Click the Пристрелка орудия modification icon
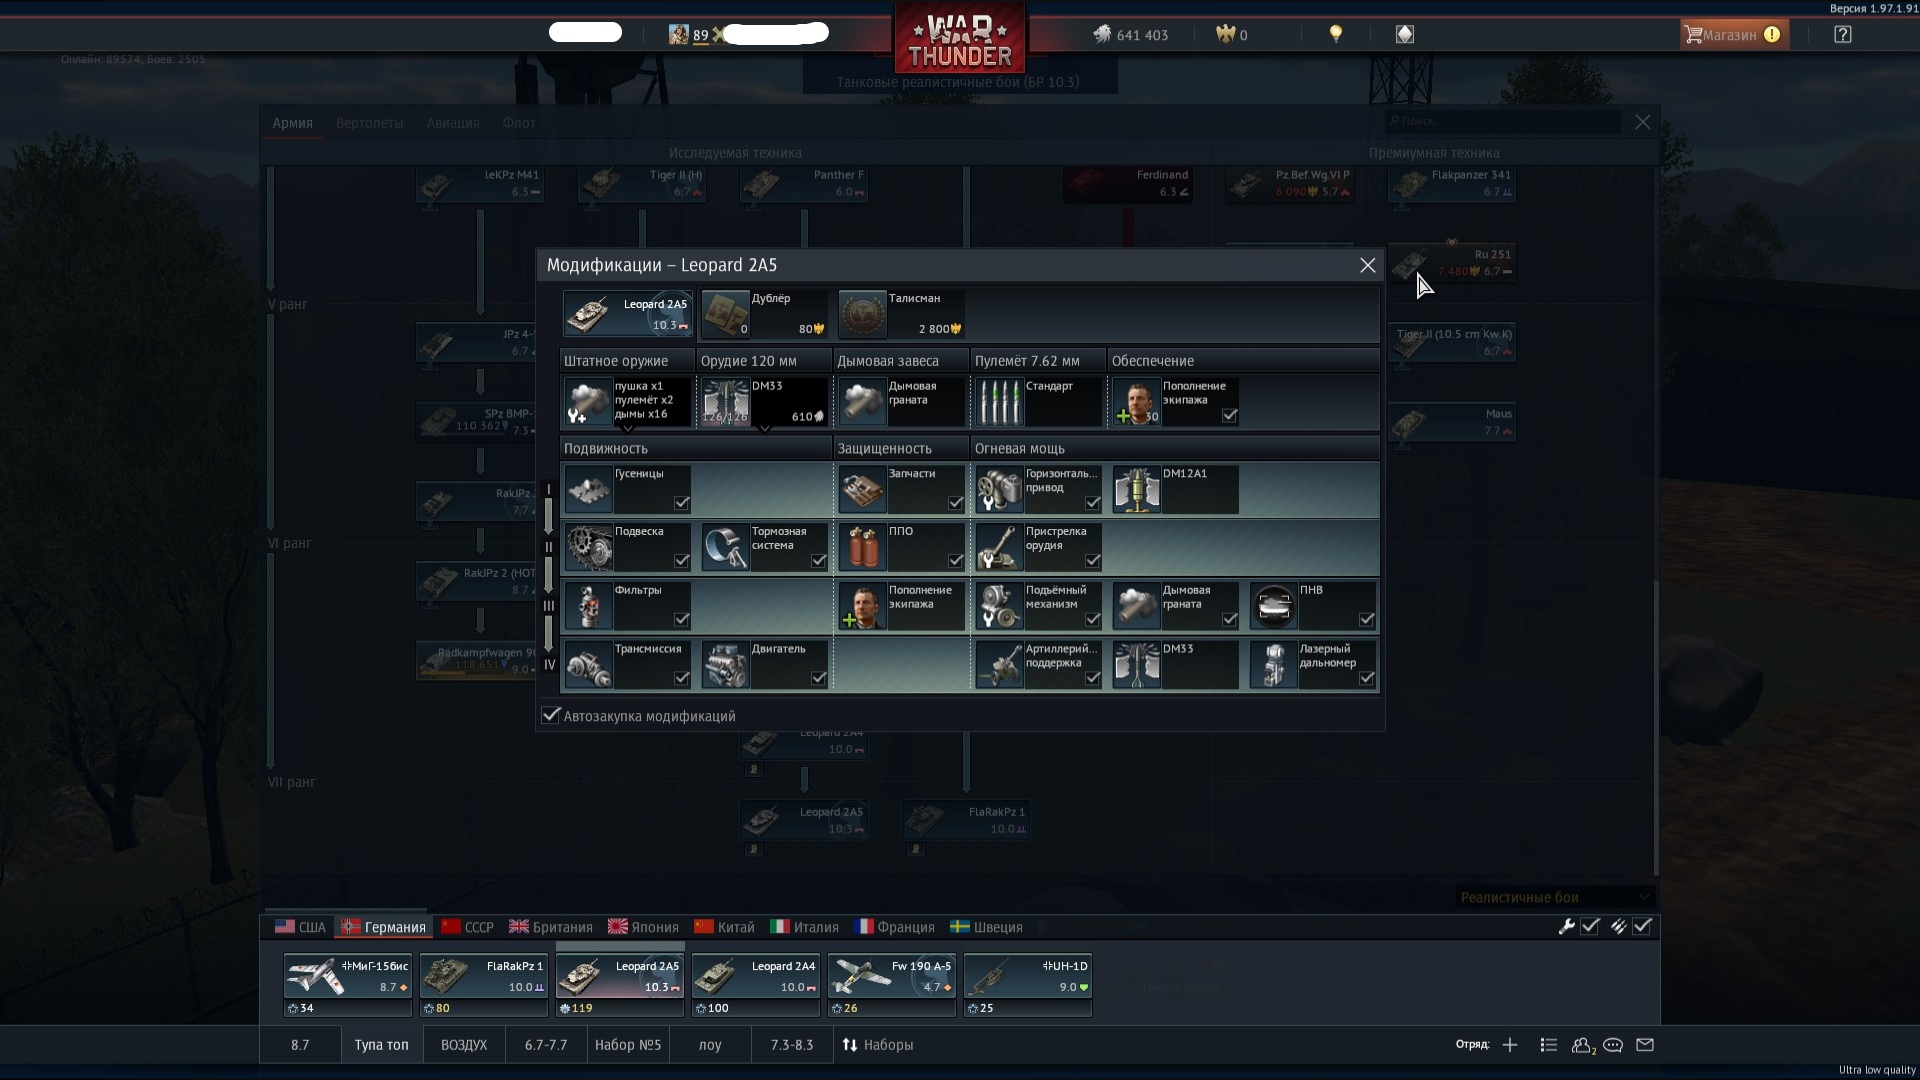 point(1000,548)
